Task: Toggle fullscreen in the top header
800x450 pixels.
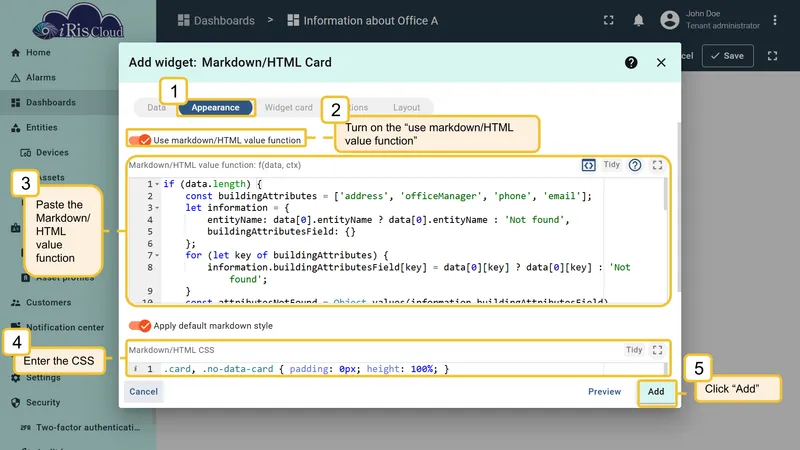Action: (x=609, y=20)
